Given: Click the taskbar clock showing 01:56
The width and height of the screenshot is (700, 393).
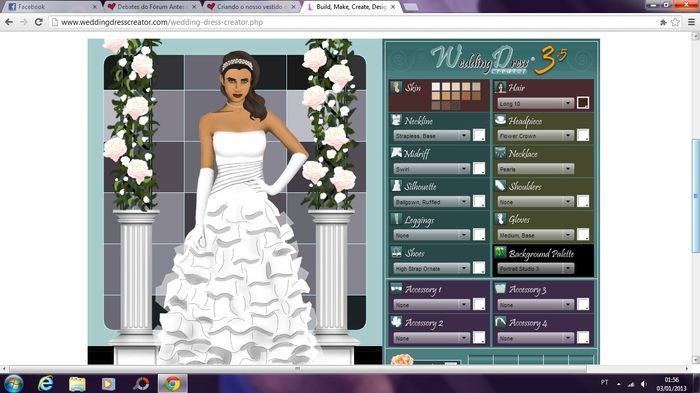Looking at the screenshot, I should coord(671,384).
